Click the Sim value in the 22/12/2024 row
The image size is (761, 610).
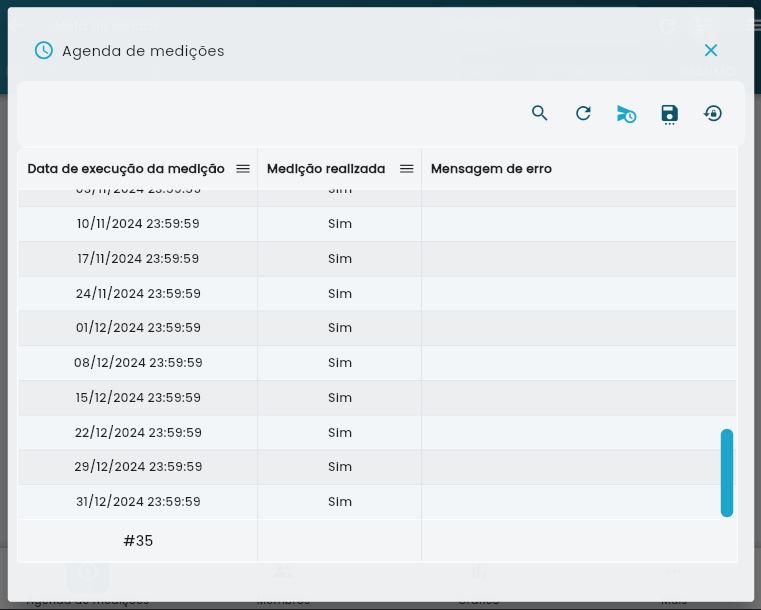[340, 432]
